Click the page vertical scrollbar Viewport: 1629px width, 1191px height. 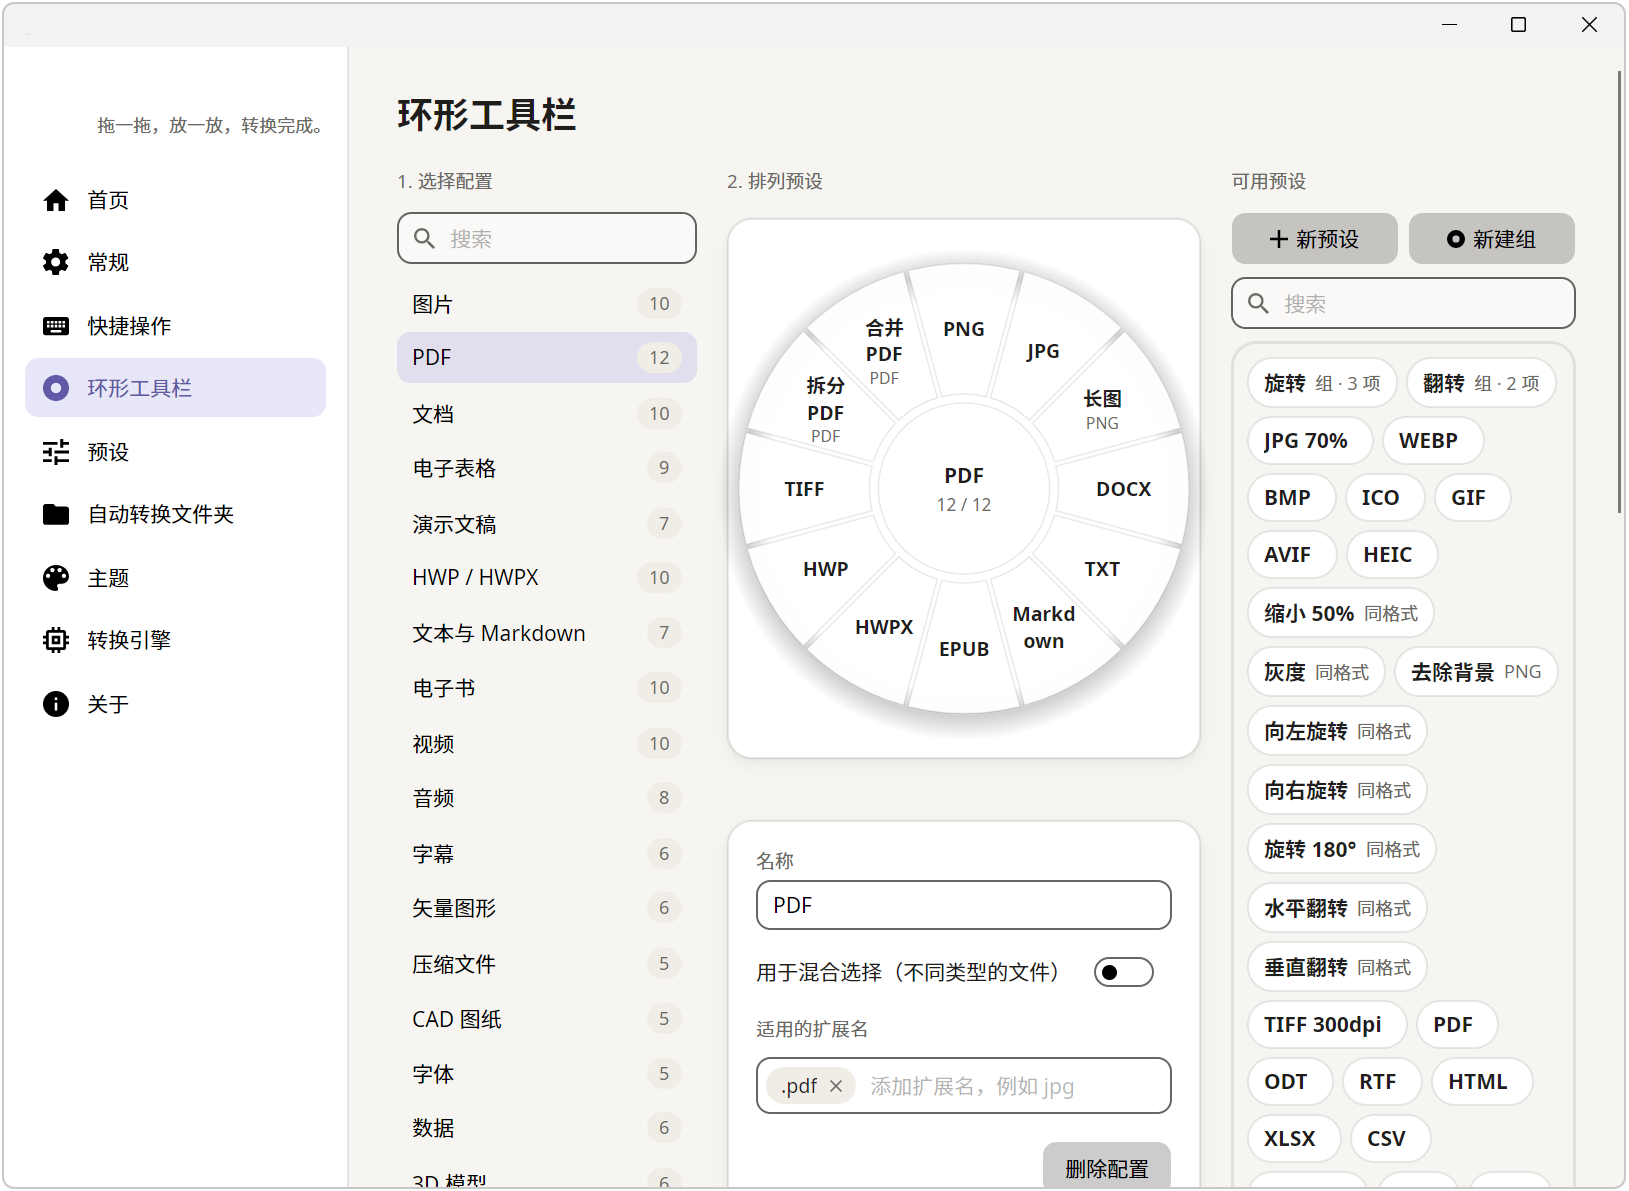point(1619,291)
